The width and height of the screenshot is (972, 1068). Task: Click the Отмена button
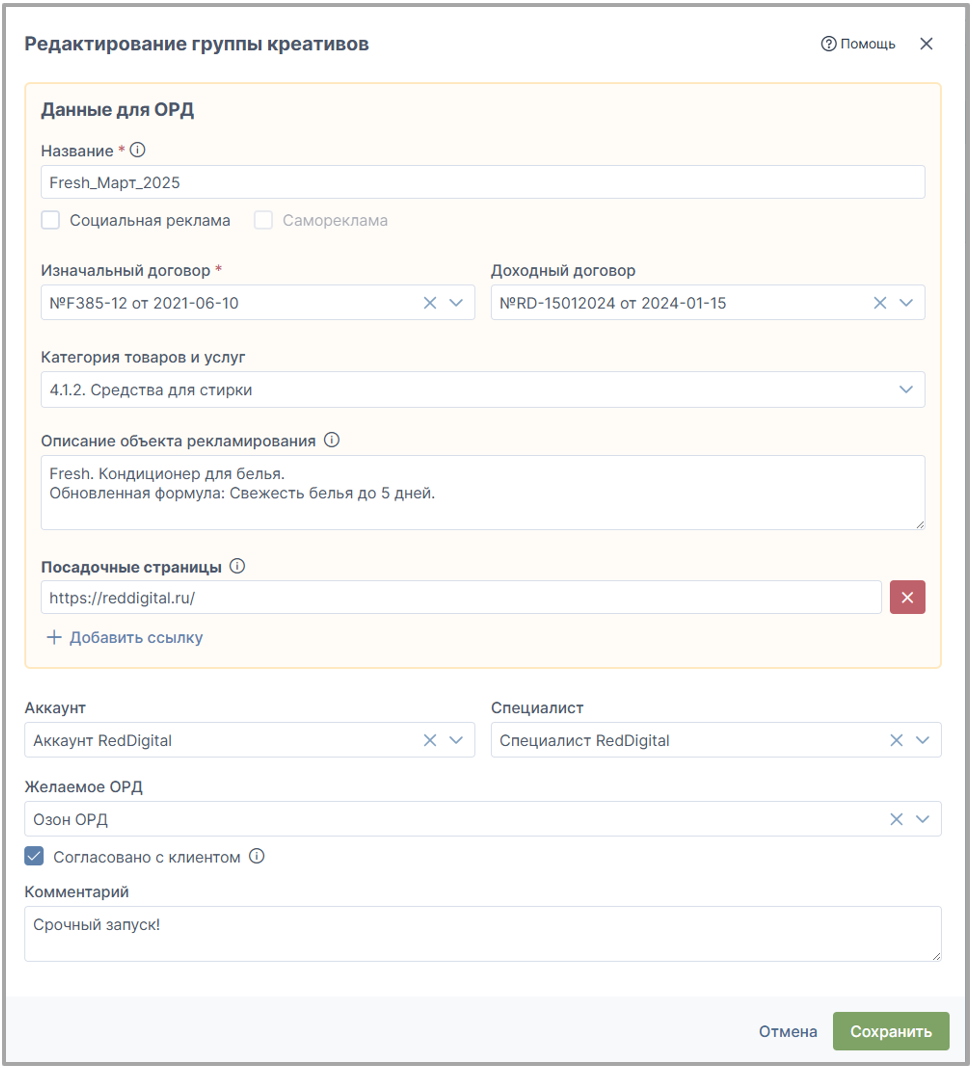click(x=788, y=1031)
